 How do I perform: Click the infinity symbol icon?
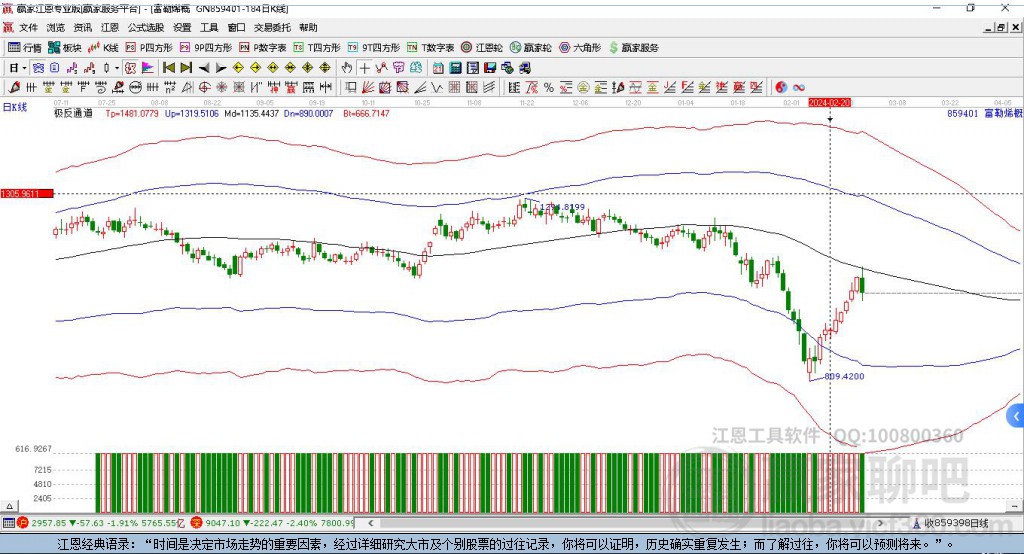799,87
